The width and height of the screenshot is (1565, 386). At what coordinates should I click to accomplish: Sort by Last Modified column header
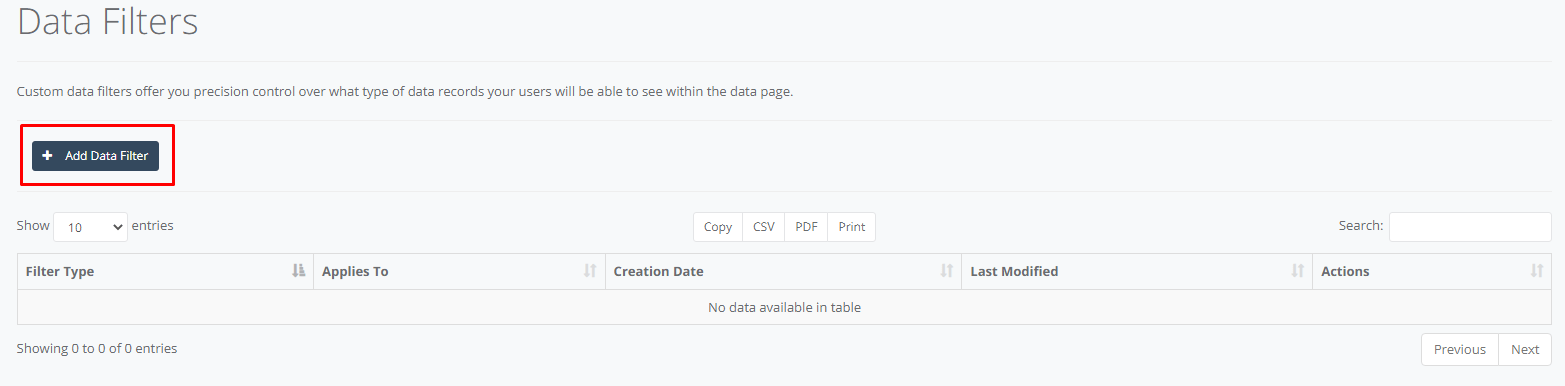(x=1138, y=272)
